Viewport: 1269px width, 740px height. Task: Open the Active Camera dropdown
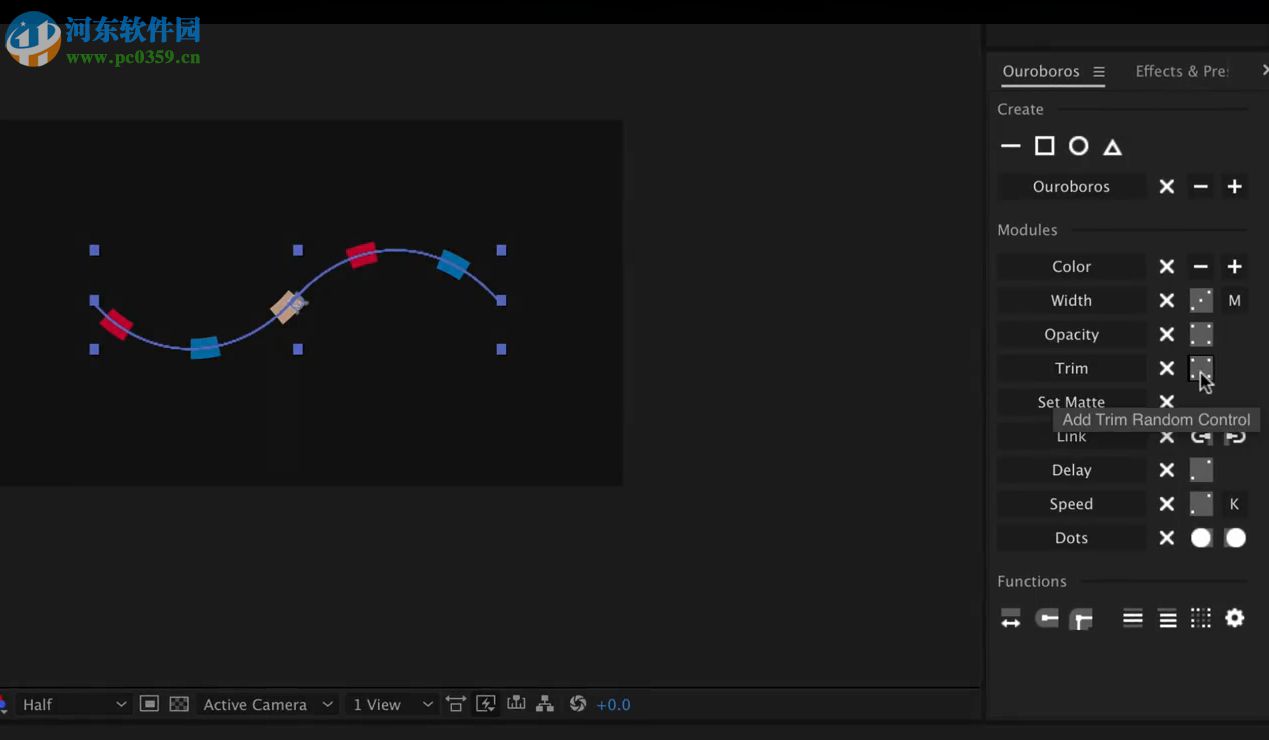click(266, 704)
